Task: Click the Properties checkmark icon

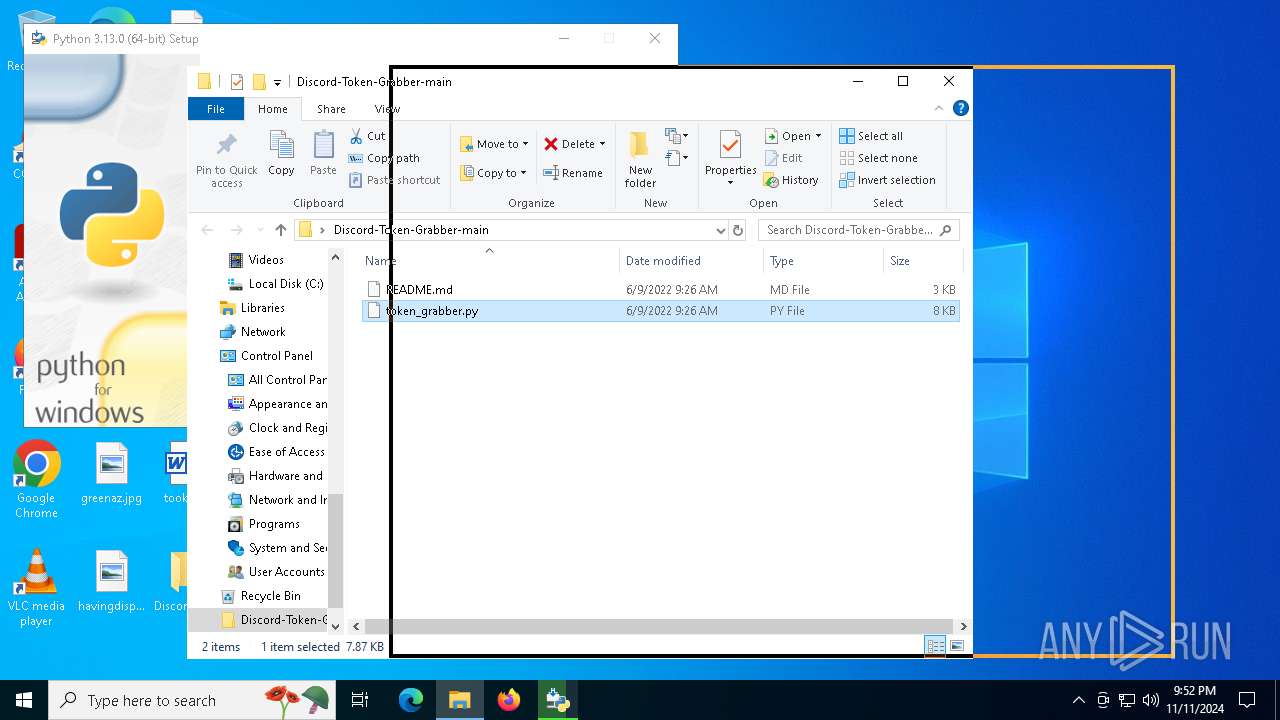Action: point(730,145)
